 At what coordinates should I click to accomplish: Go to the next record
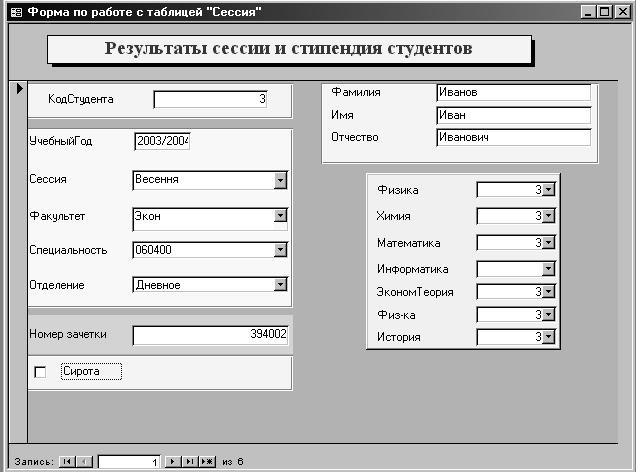pyautogui.click(x=172, y=461)
